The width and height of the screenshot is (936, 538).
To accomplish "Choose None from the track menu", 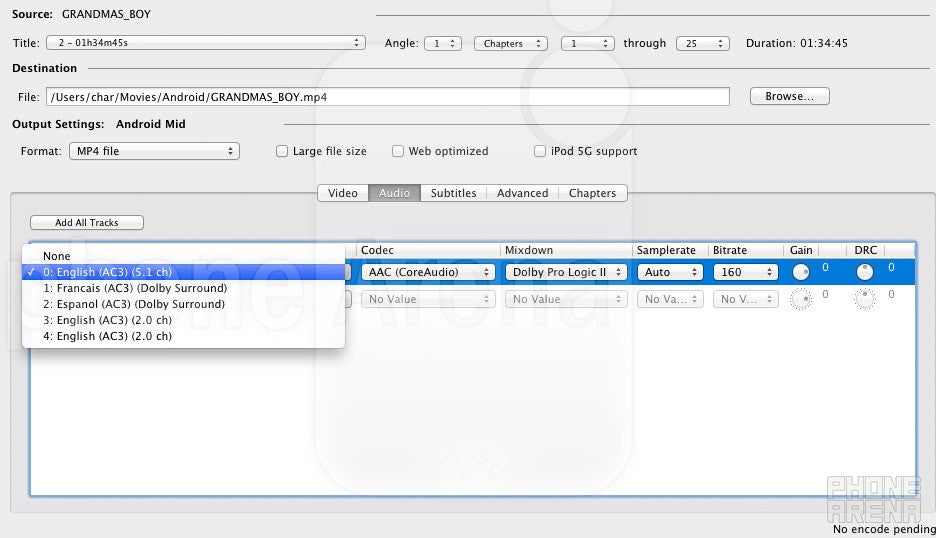I will coord(183,256).
